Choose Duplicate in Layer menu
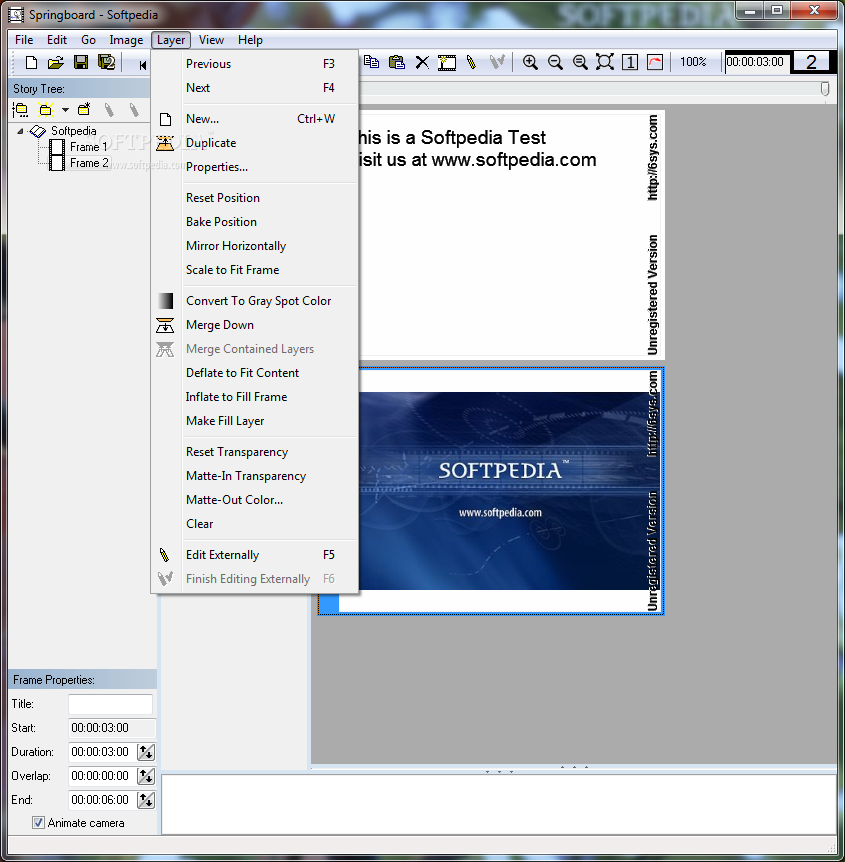 pos(255,143)
